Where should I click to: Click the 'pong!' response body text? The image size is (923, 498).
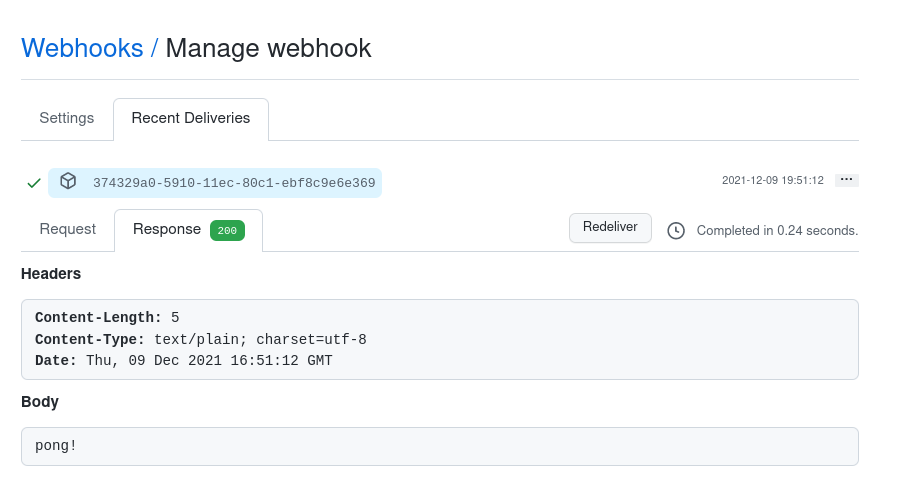tap(56, 445)
